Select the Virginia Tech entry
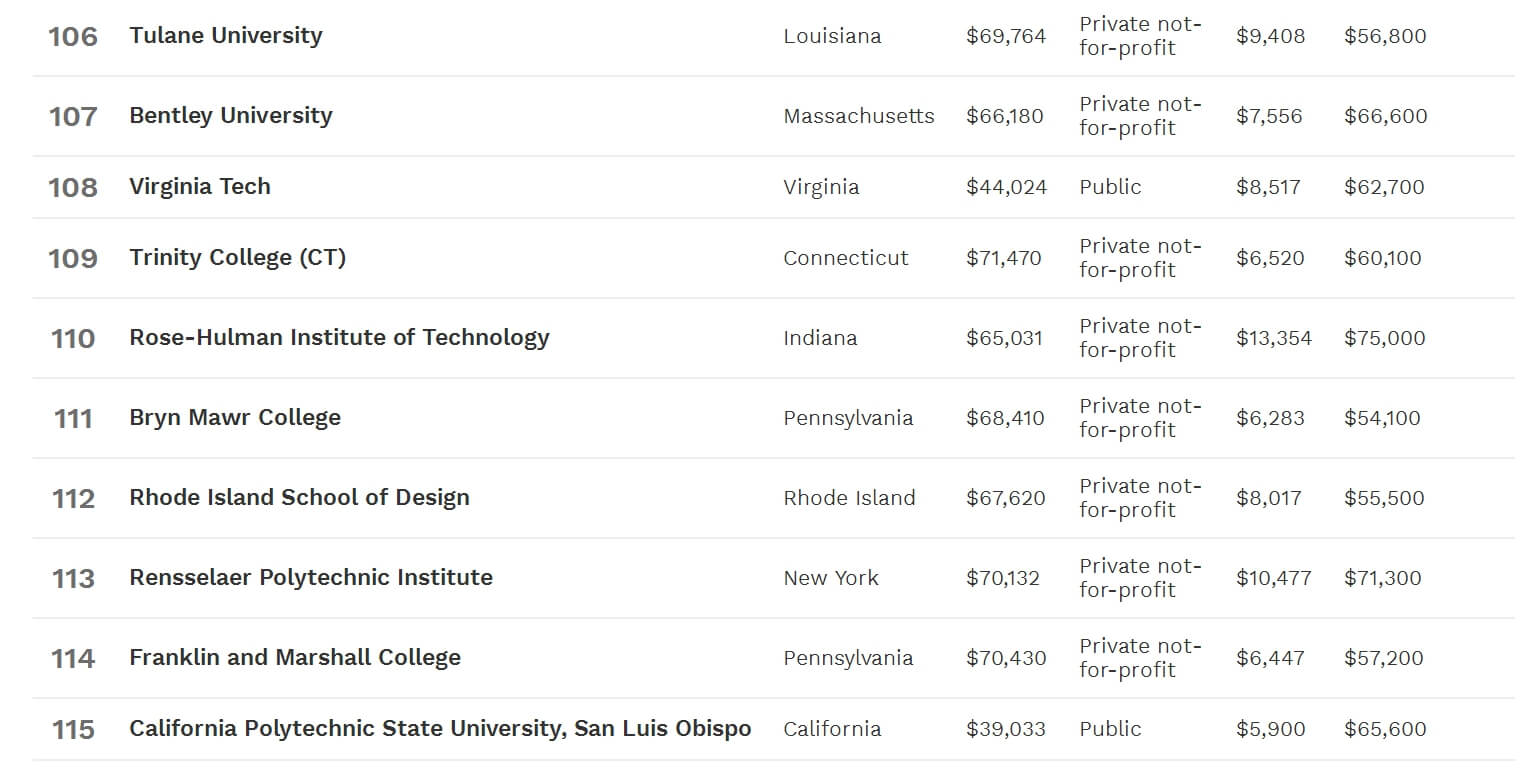Screen dimensions: 1524x768 [x=200, y=187]
